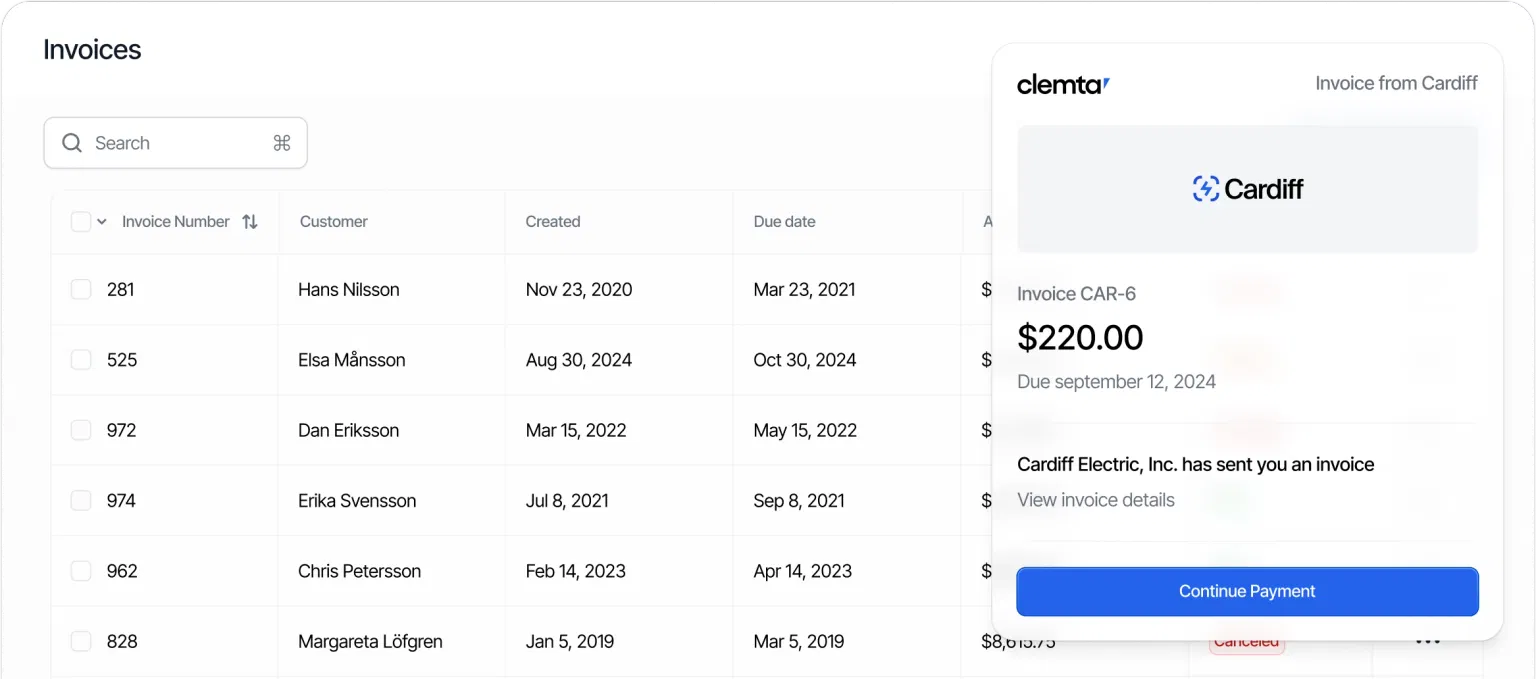Click created date Jan 5, 2019
The image size is (1536, 679).
(568, 641)
